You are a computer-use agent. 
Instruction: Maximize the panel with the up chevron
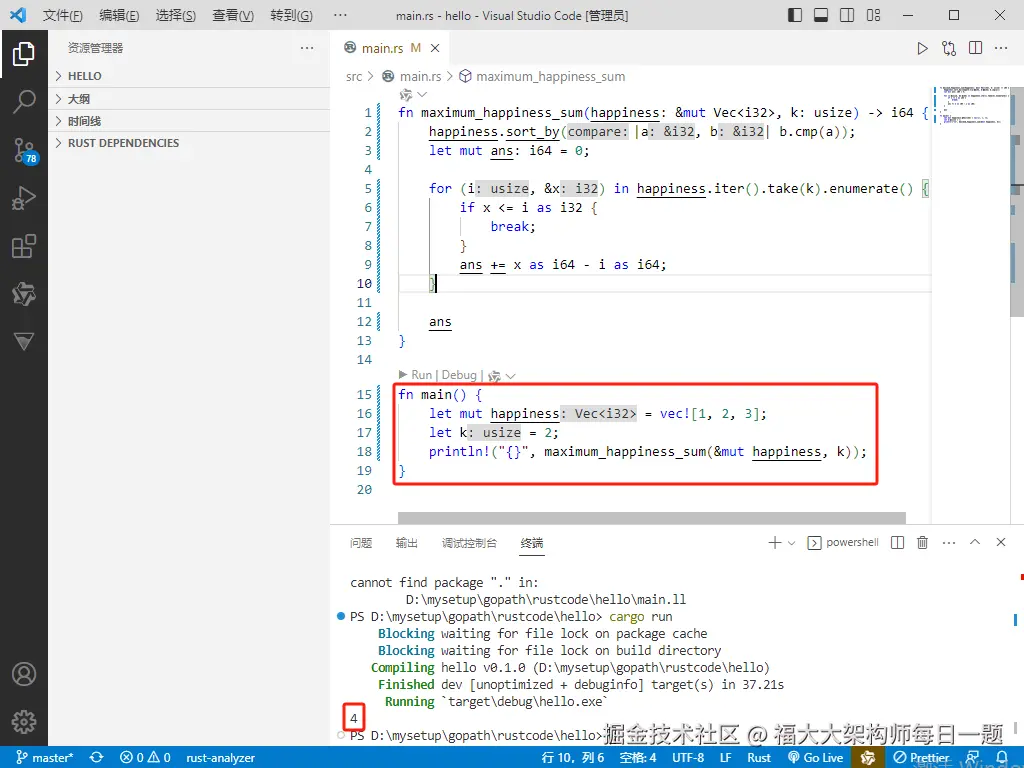point(975,542)
